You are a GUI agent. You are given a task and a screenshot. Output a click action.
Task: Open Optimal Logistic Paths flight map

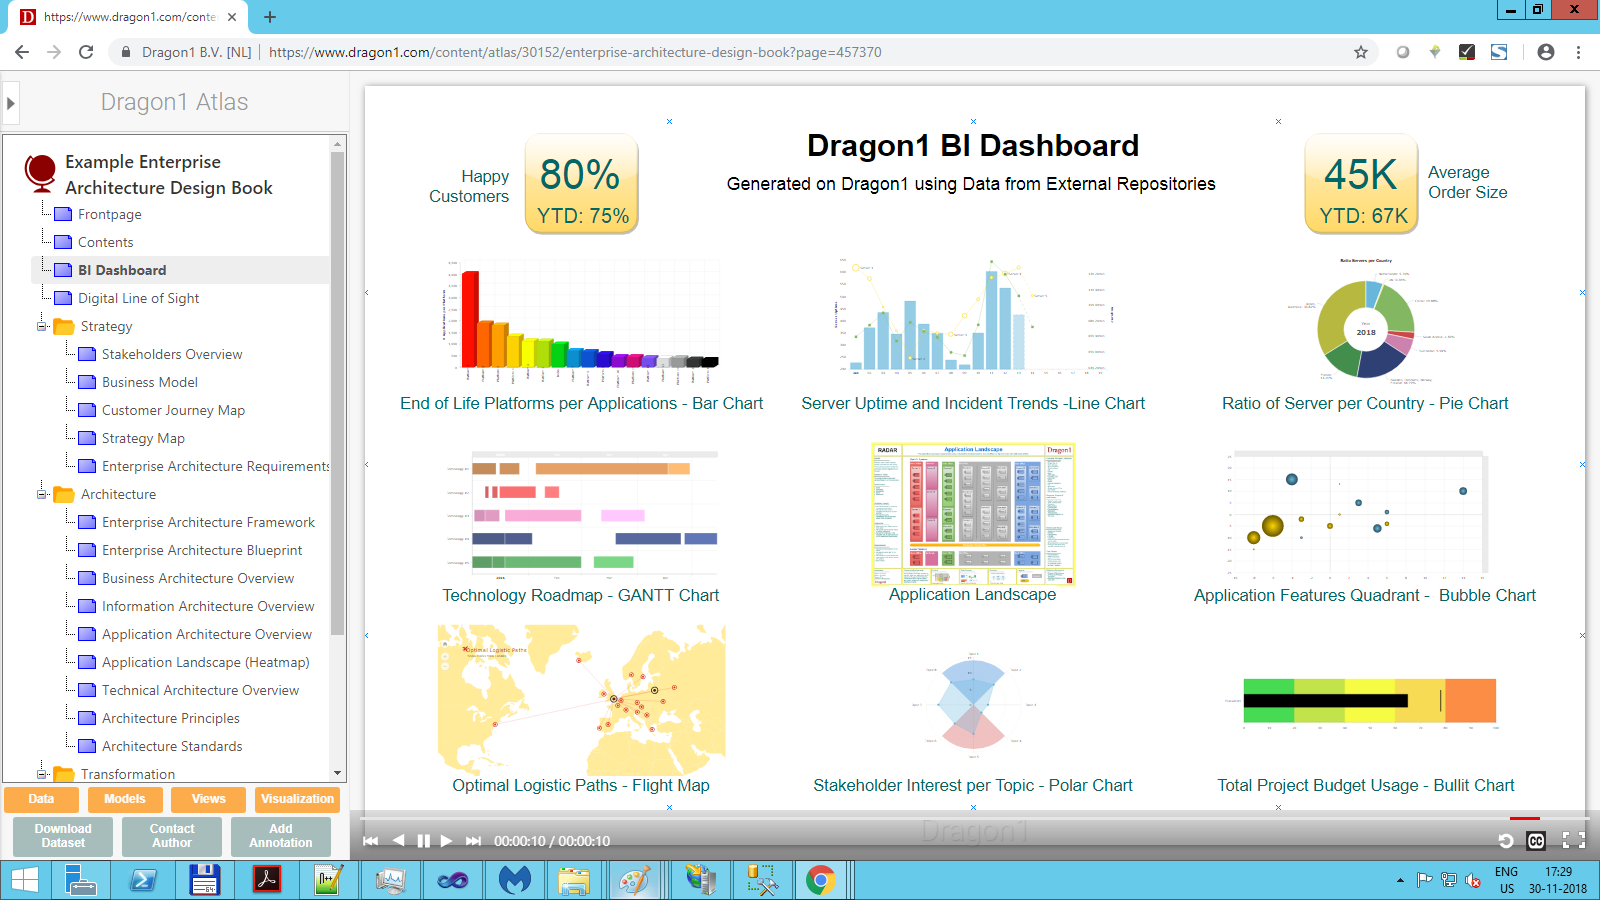pyautogui.click(x=581, y=700)
